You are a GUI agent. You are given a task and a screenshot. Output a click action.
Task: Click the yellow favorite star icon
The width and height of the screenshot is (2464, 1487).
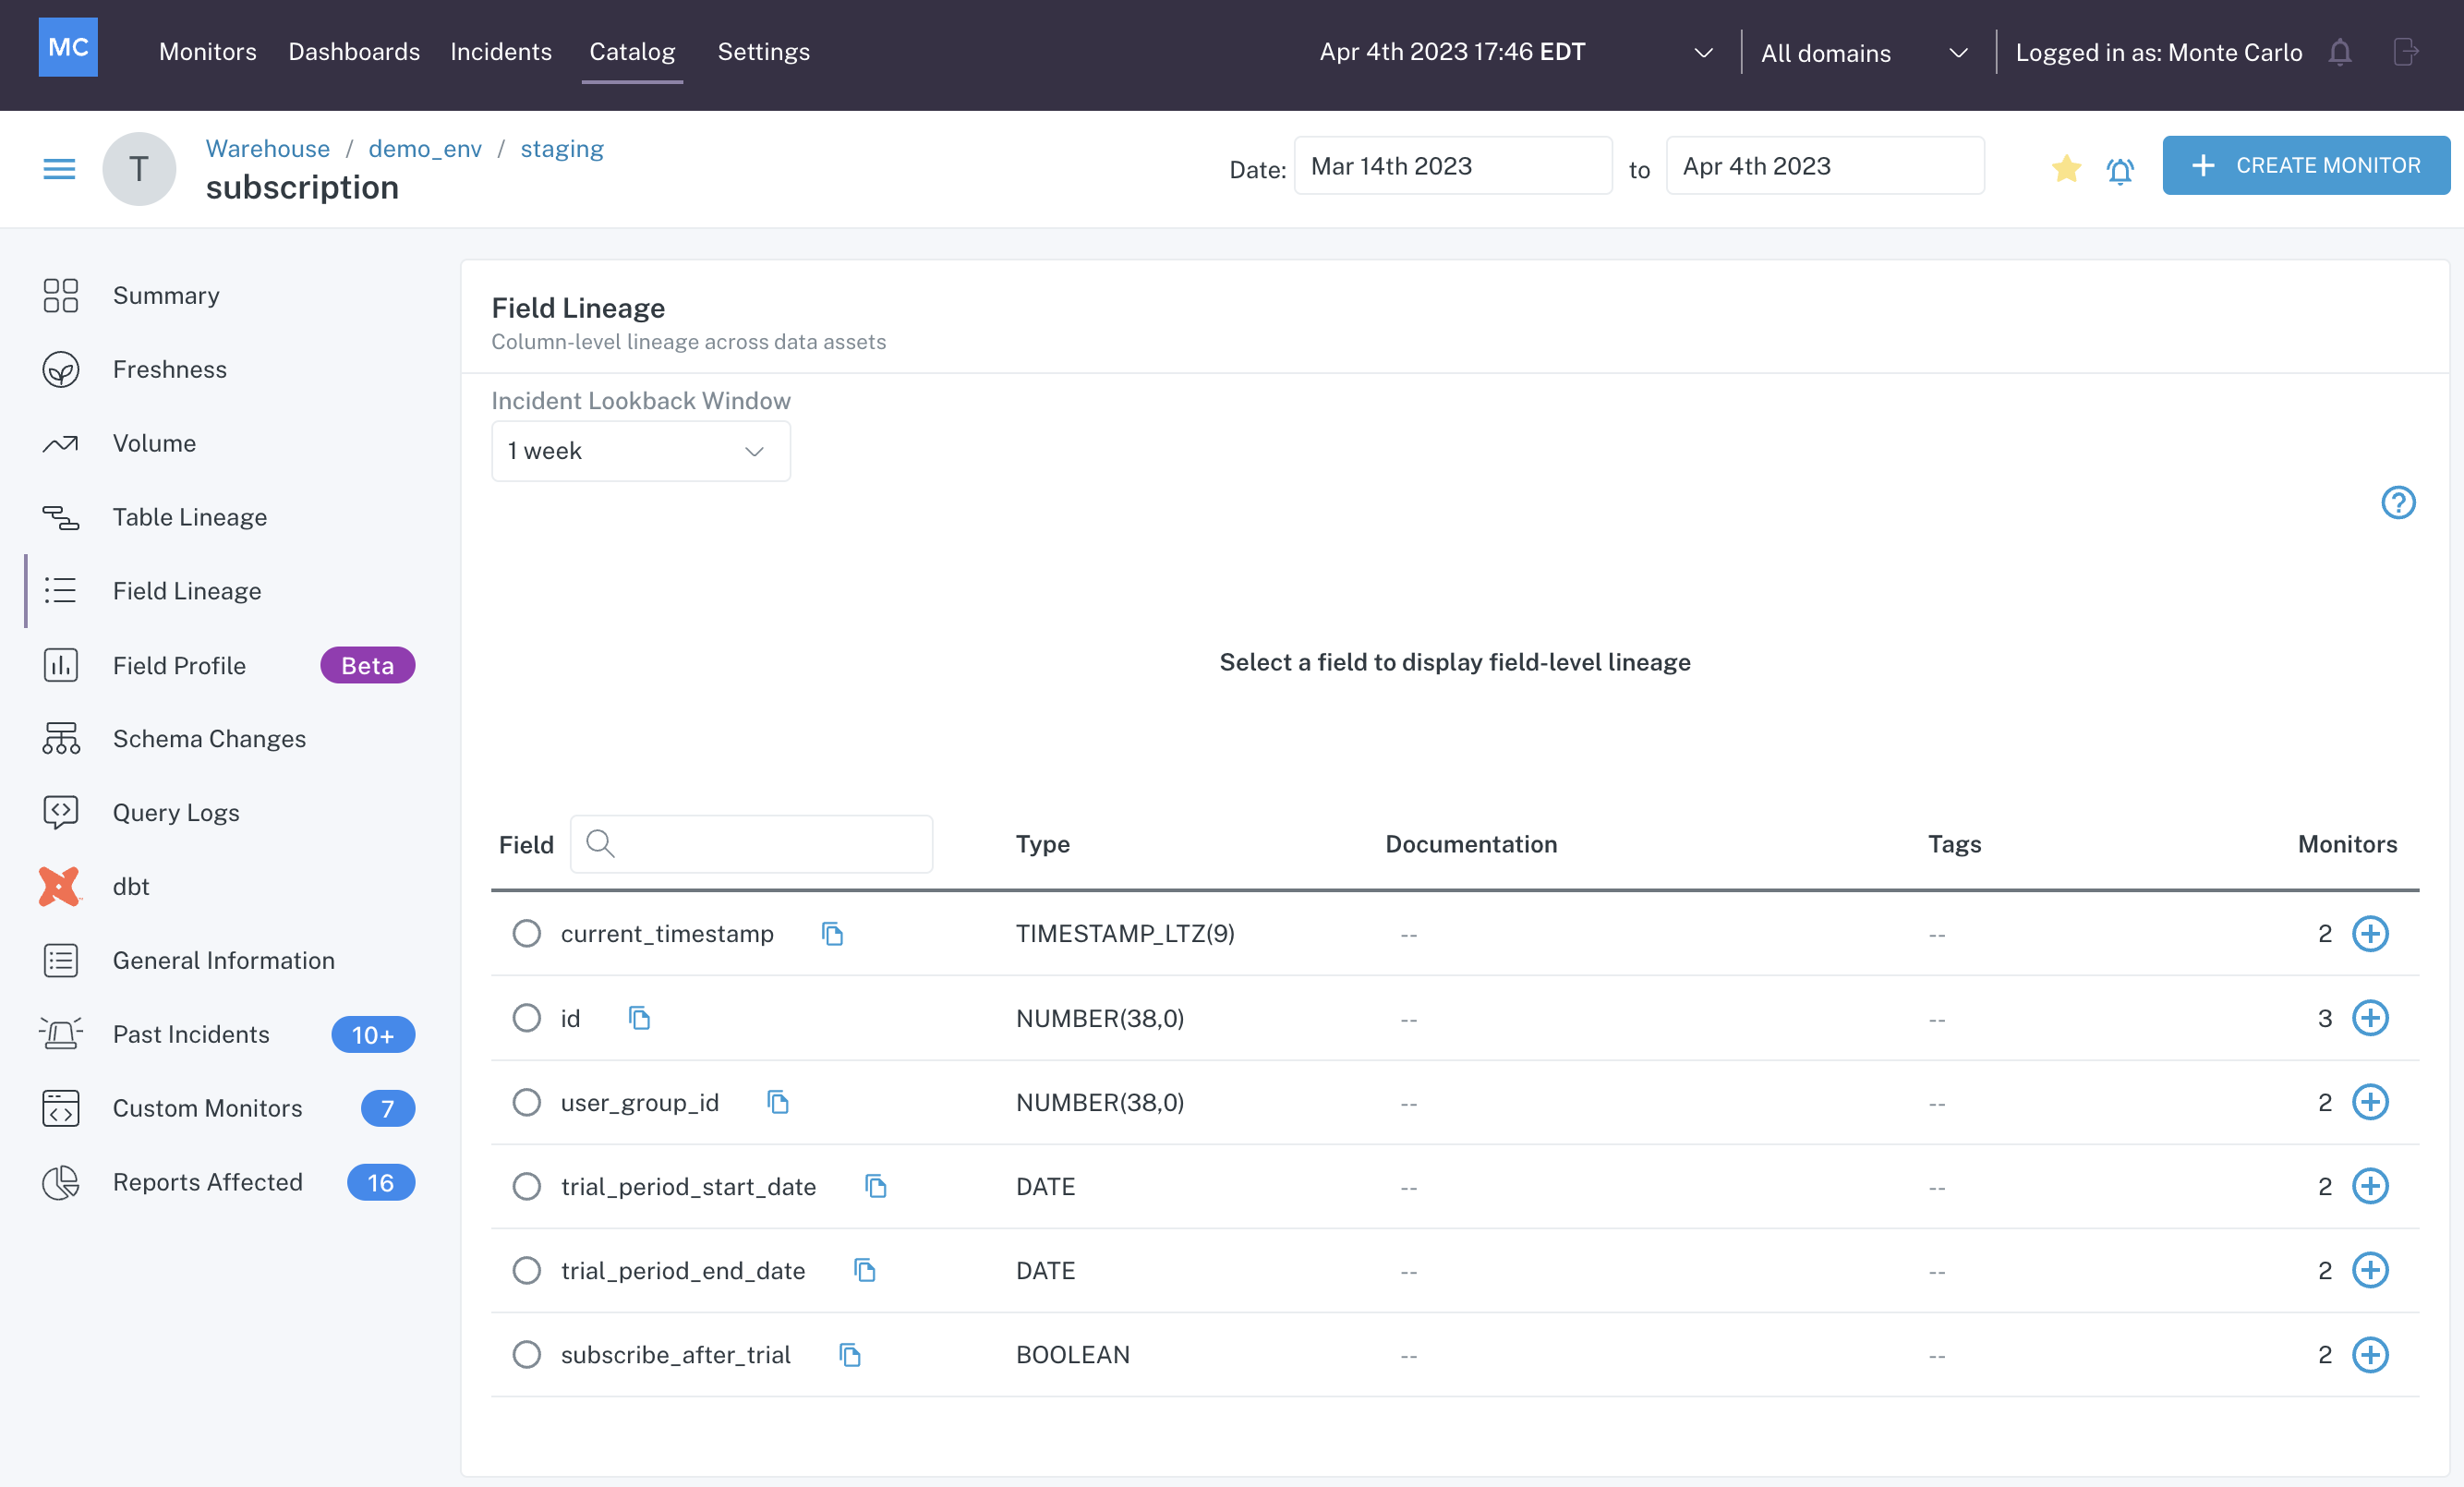[2065, 168]
